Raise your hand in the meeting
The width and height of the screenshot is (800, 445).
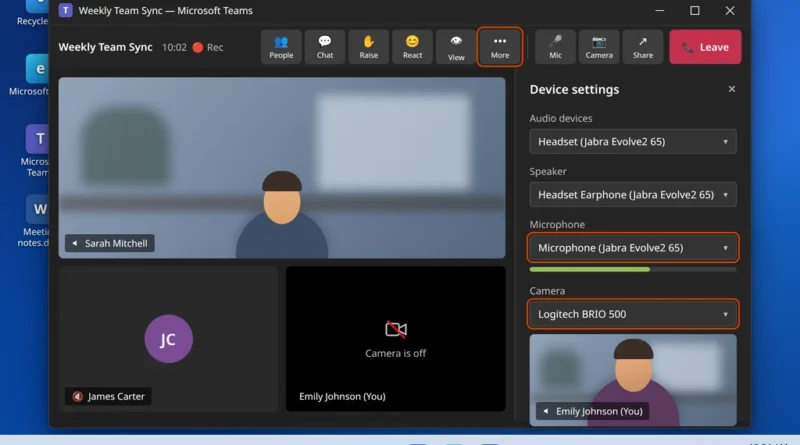tap(368, 47)
